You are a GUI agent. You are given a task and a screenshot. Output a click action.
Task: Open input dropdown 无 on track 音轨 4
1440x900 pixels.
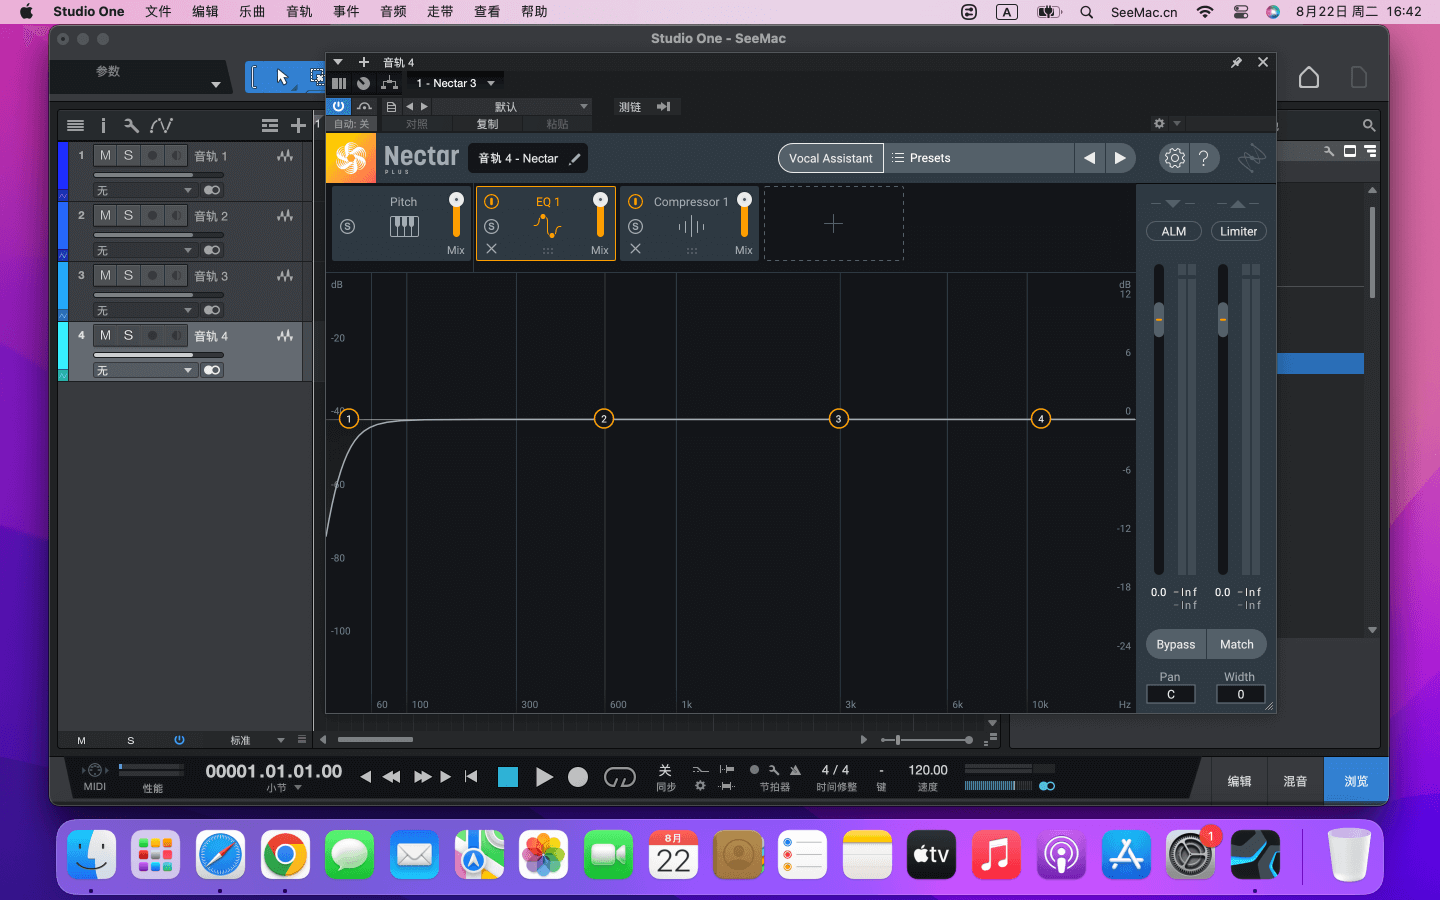click(145, 371)
